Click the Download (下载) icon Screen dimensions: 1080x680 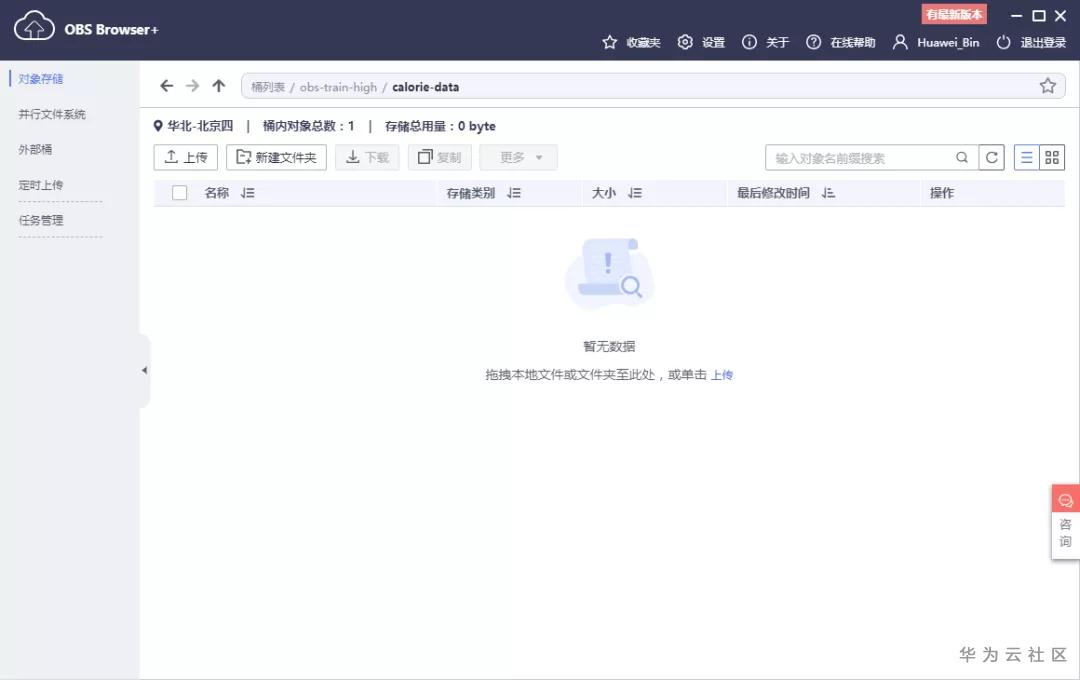pos(366,157)
